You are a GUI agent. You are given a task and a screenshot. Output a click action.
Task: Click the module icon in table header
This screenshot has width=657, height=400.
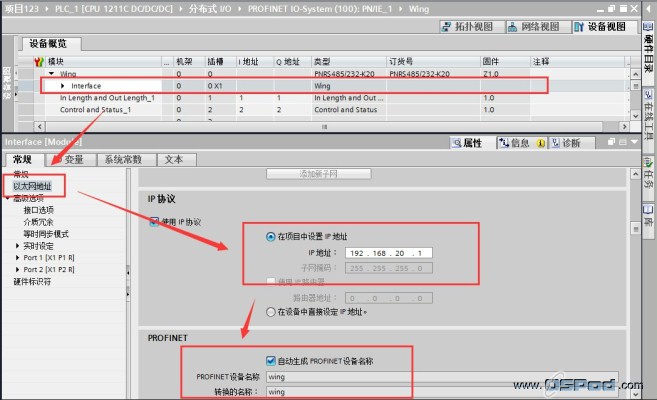[x=40, y=61]
